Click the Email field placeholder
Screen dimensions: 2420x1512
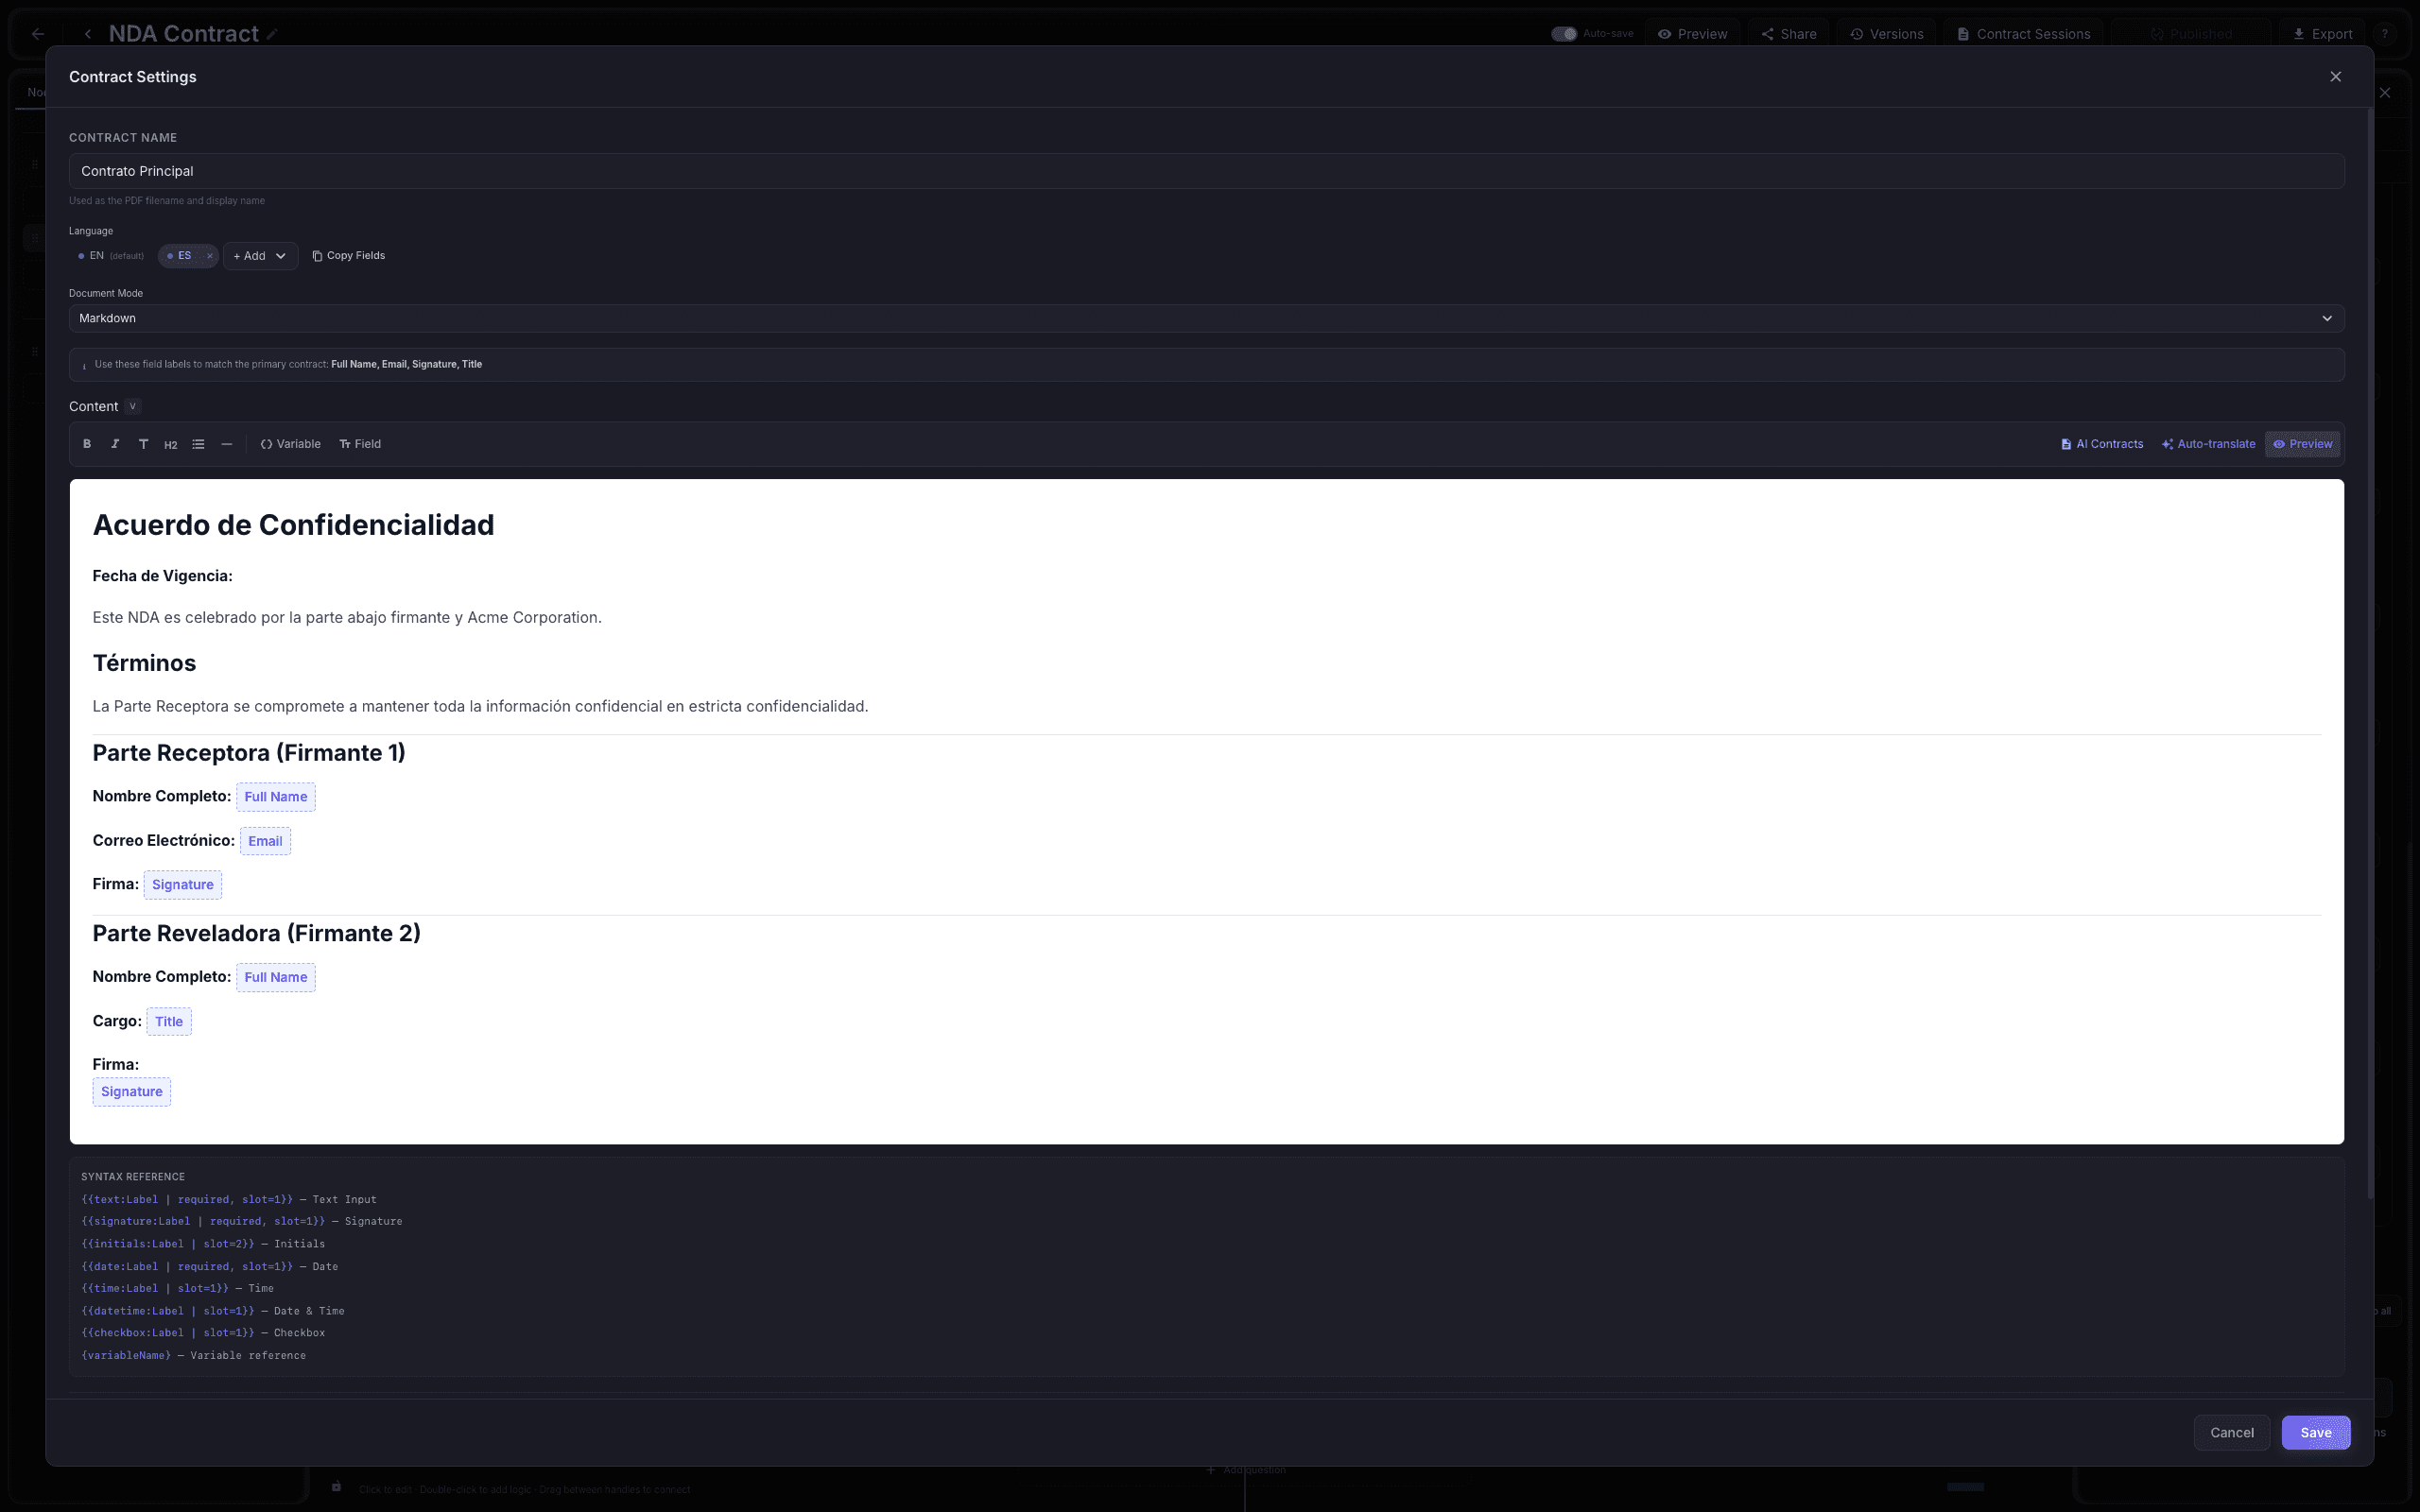point(265,841)
